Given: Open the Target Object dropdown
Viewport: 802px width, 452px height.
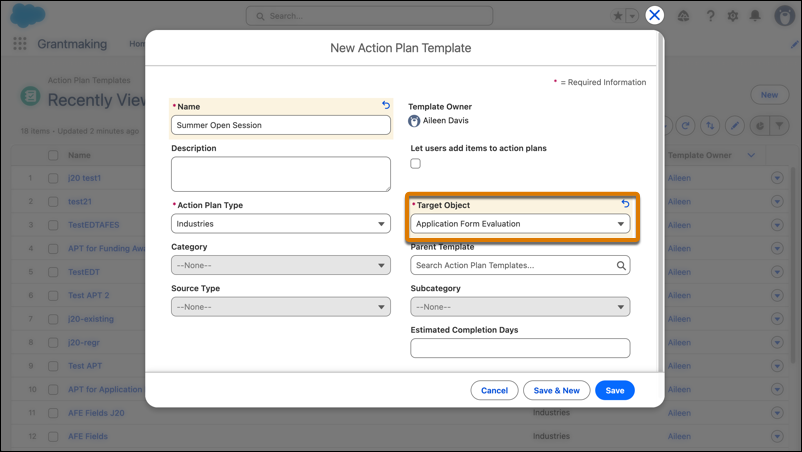Looking at the screenshot, I should (x=520, y=224).
